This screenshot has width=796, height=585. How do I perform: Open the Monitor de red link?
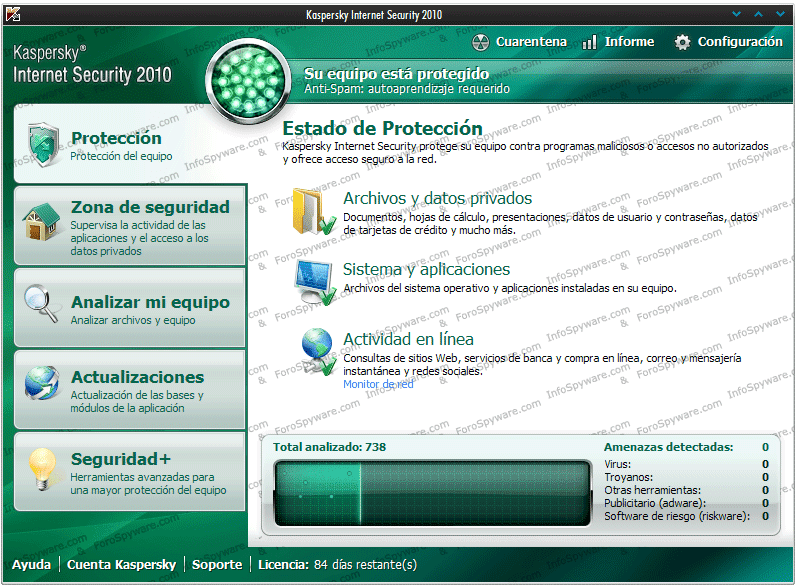coord(378,384)
